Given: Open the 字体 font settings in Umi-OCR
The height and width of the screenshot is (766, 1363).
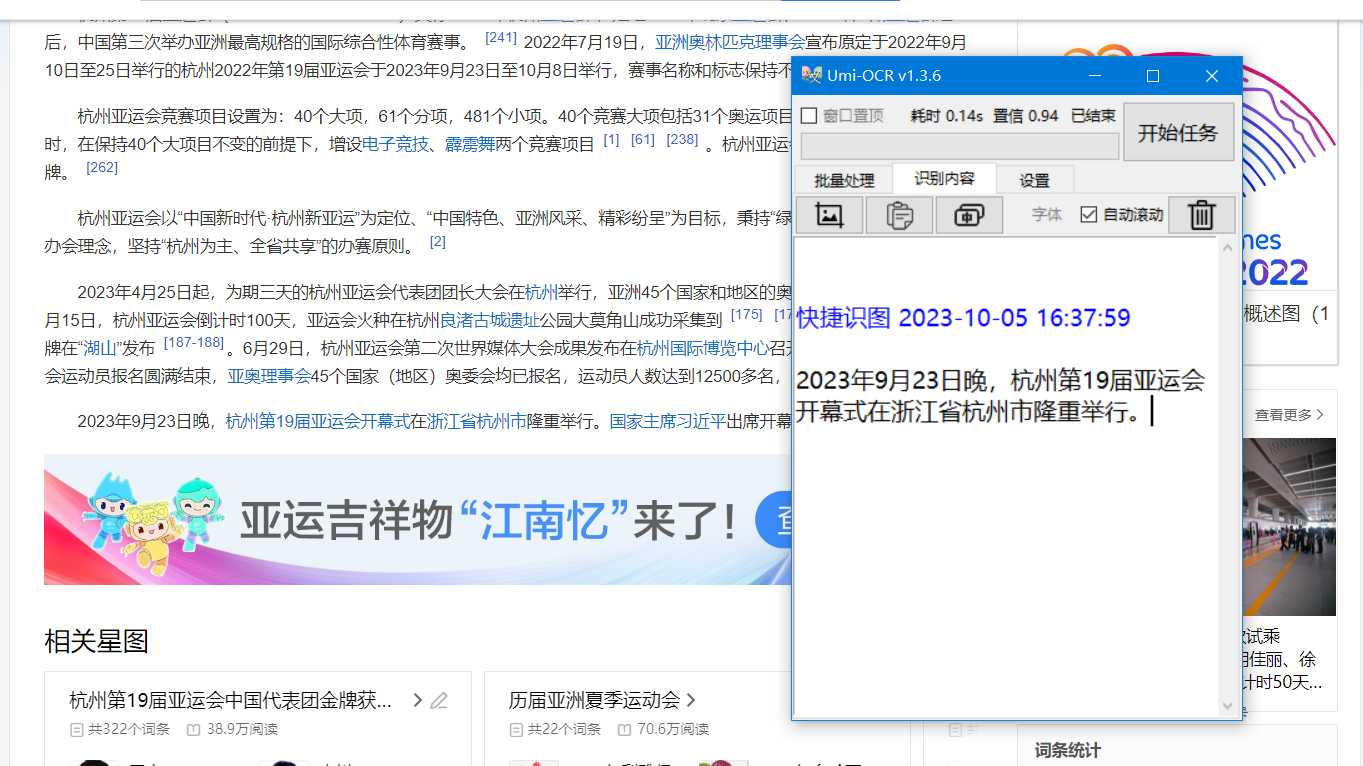Looking at the screenshot, I should click(x=1046, y=214).
